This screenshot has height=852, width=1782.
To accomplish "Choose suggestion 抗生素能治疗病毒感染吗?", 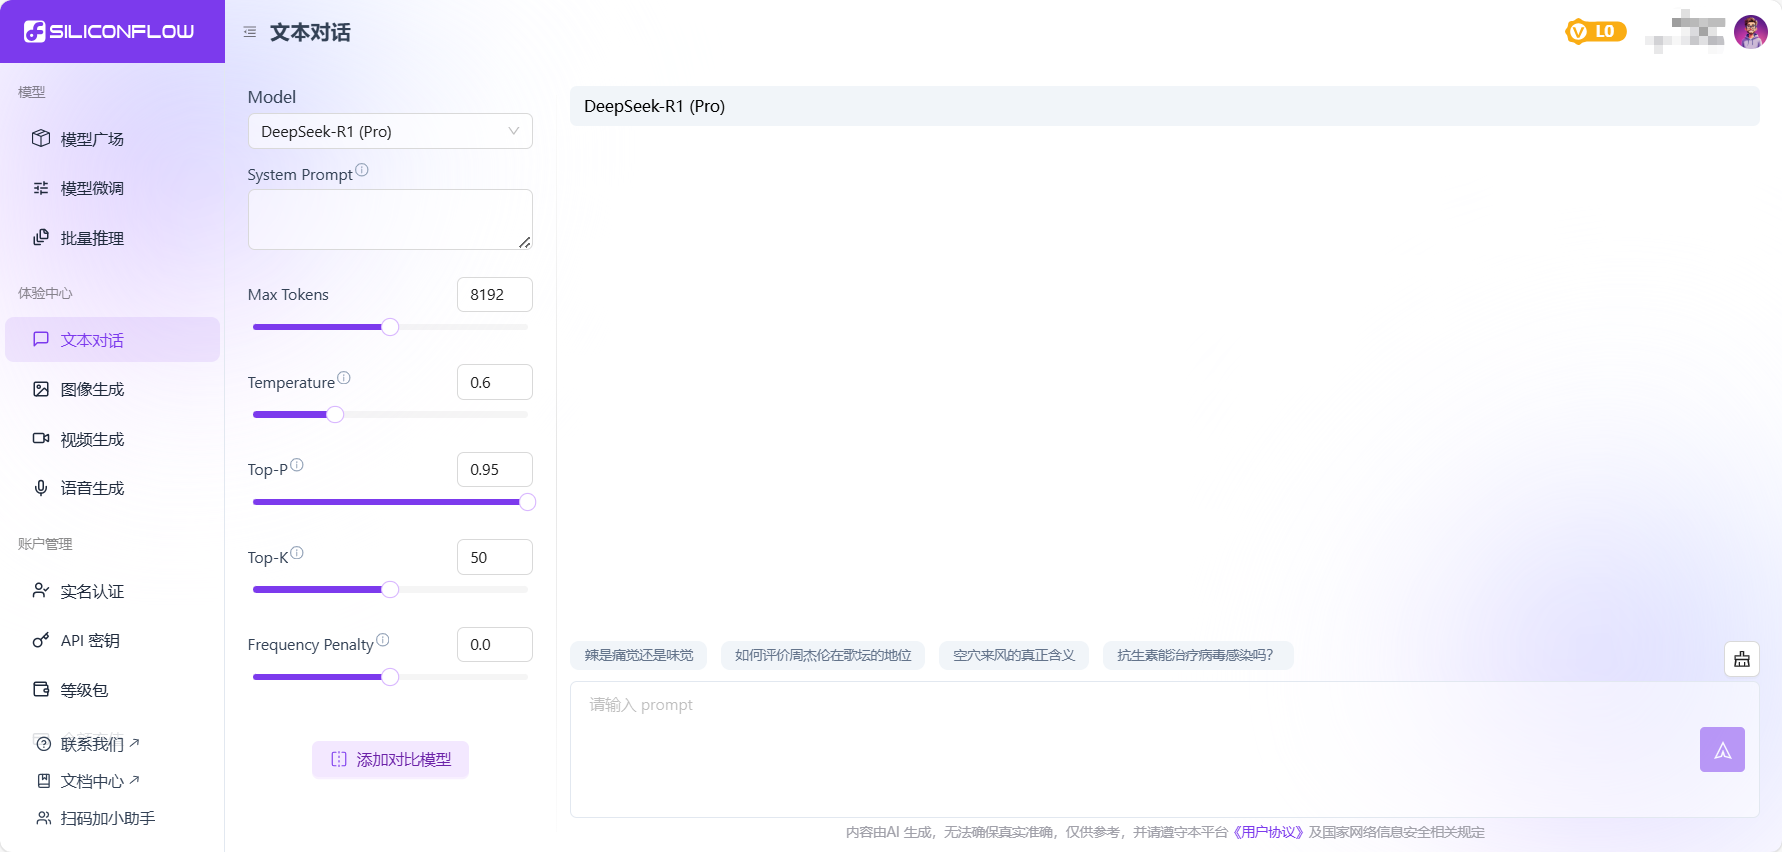I will (1198, 655).
